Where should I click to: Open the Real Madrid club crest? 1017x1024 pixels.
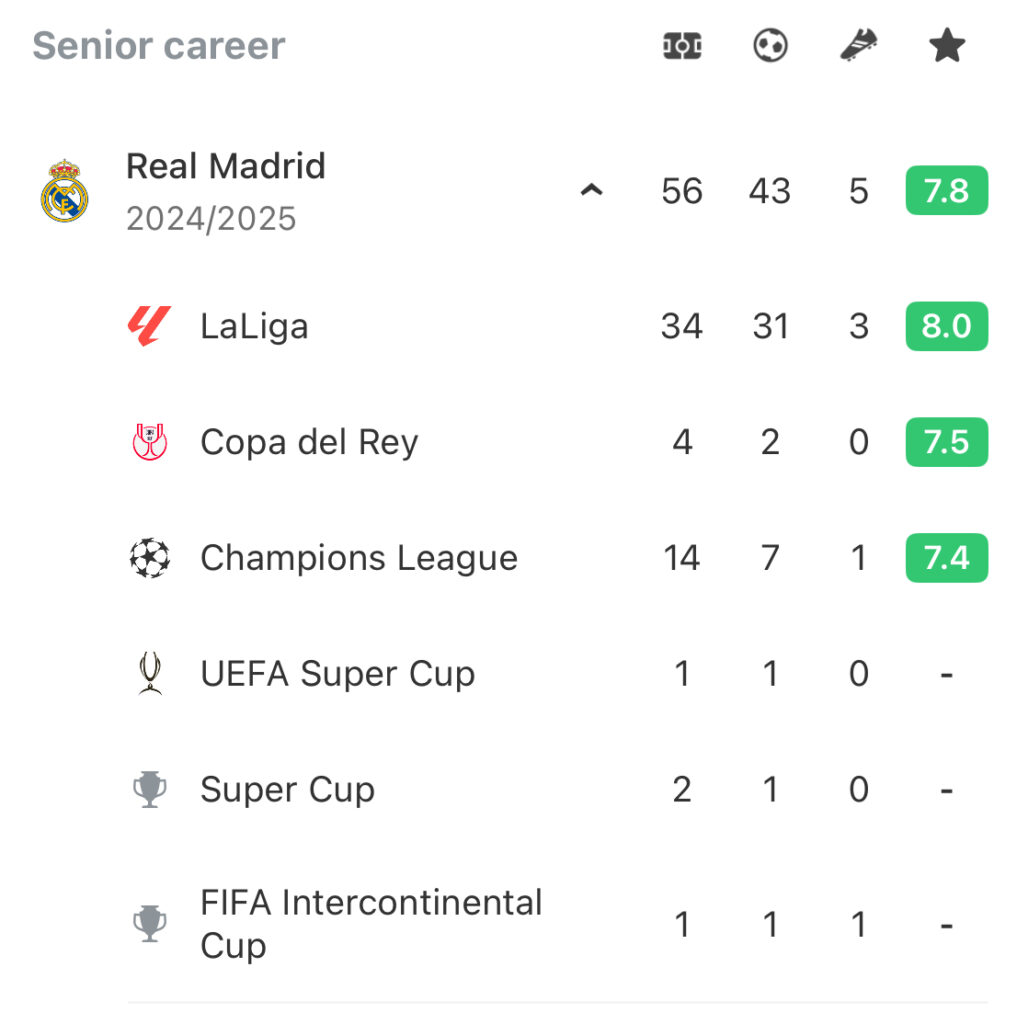(x=64, y=191)
